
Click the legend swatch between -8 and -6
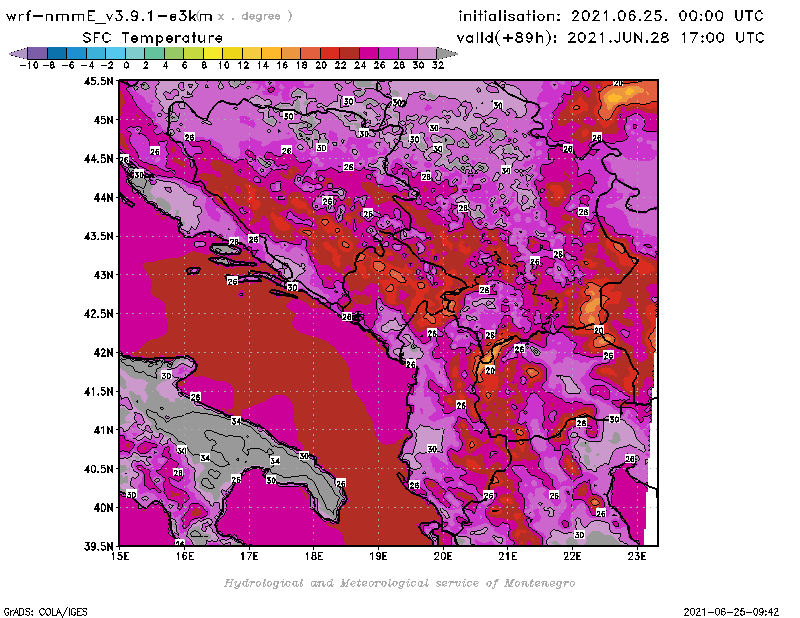coord(57,54)
